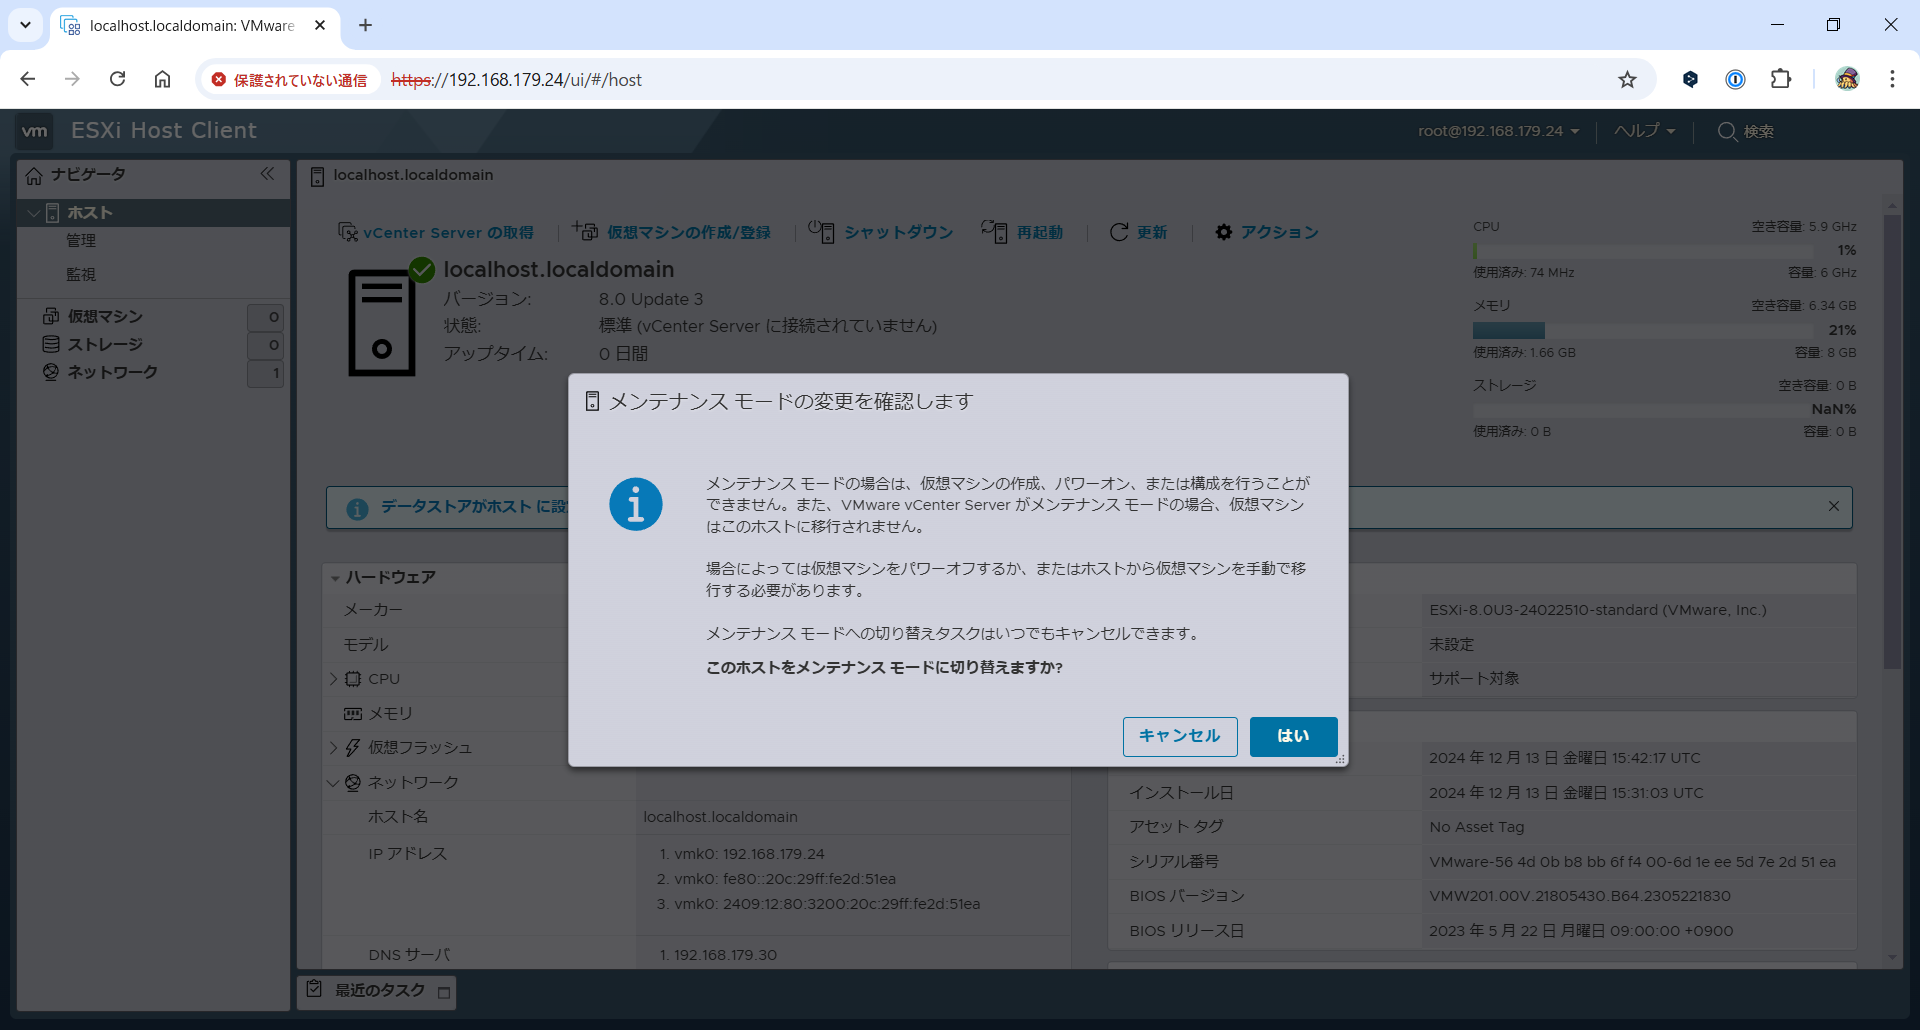Click 保護されていない通信 security warning chip

tap(289, 80)
